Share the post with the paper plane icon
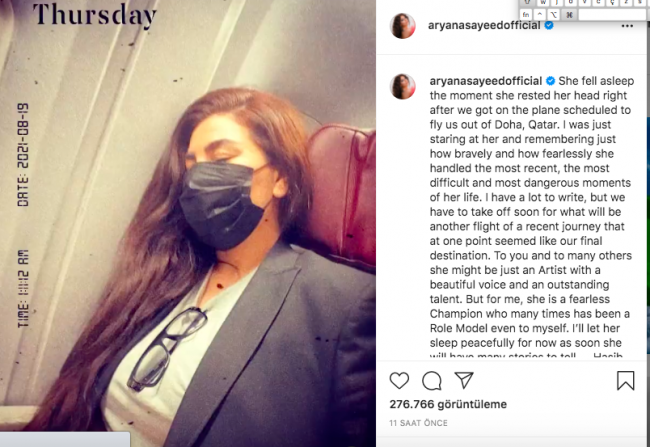Image resolution: width=650 pixels, height=447 pixels. (x=464, y=380)
